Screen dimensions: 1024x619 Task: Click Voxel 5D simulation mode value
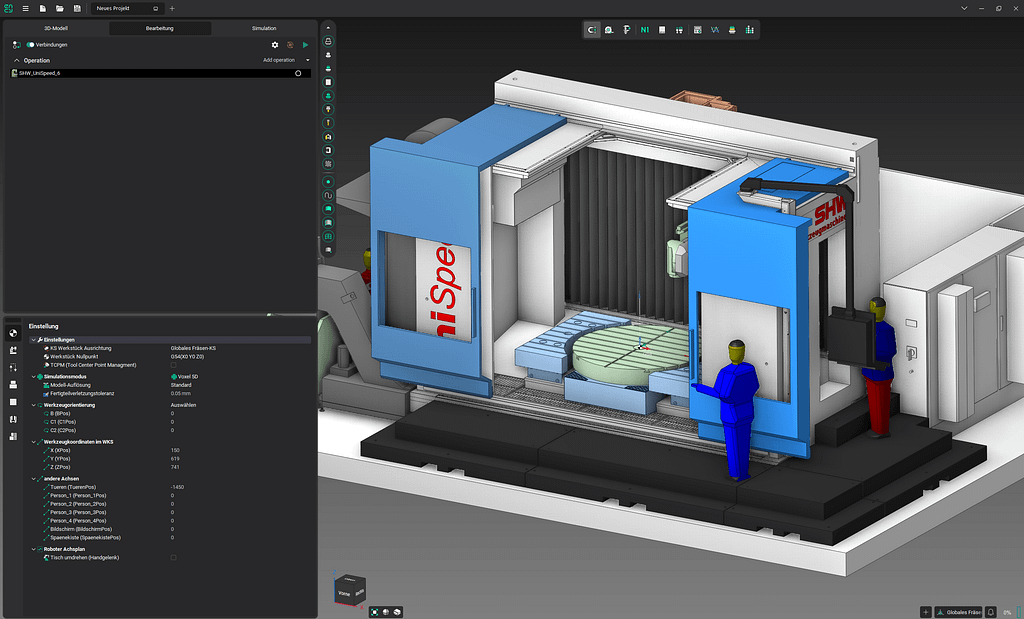coord(185,377)
